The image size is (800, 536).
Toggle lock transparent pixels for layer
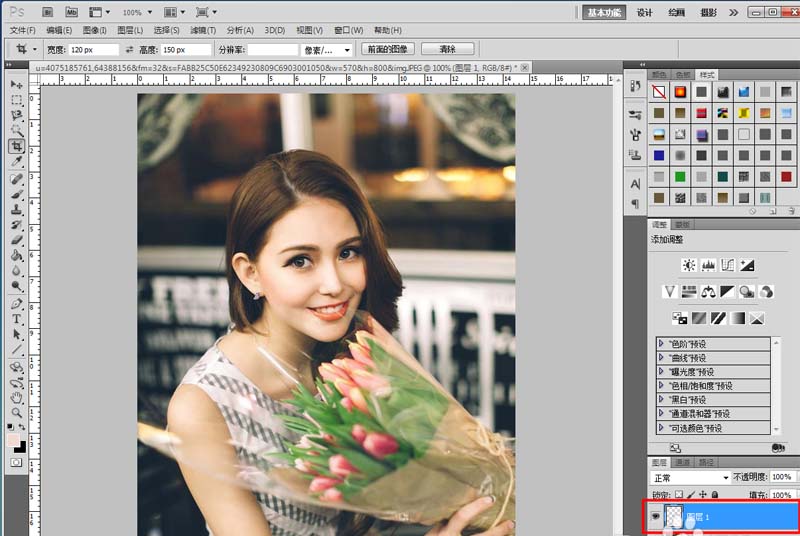[679, 495]
